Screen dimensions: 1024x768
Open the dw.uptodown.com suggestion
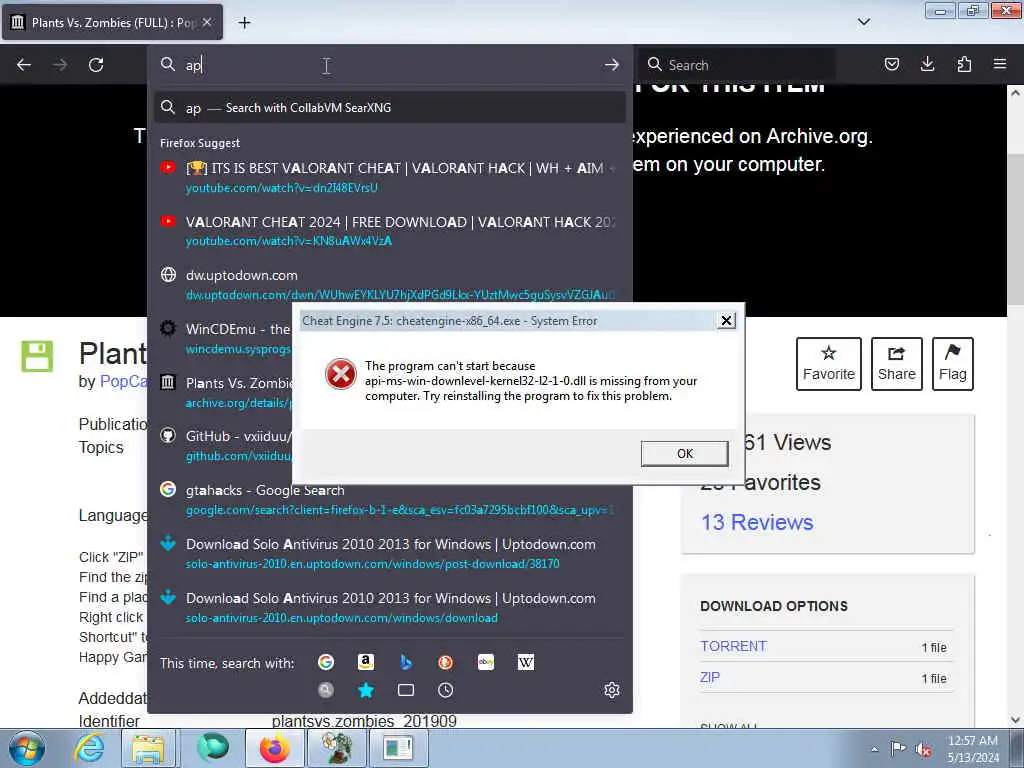(390, 285)
